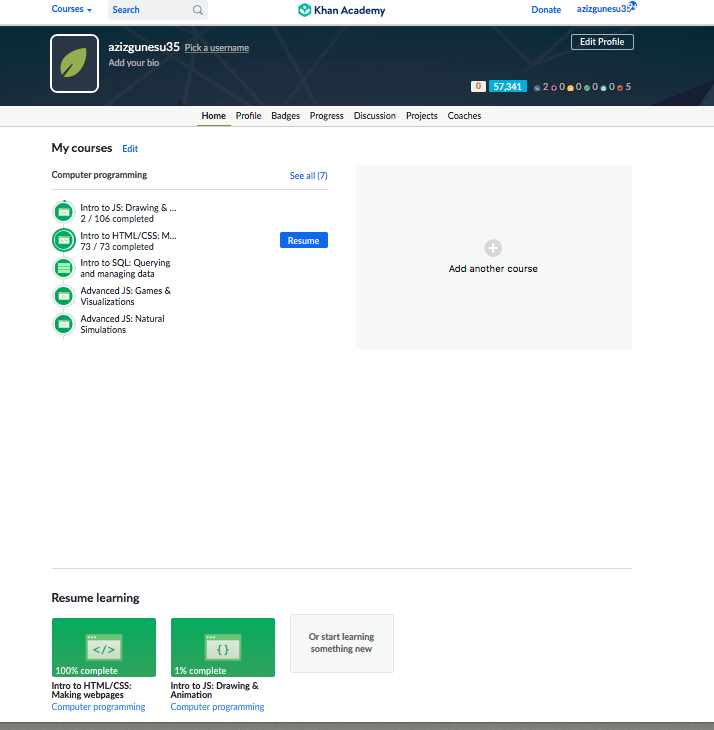Click 100% complete HTML/CSS thumbnail

104,647
